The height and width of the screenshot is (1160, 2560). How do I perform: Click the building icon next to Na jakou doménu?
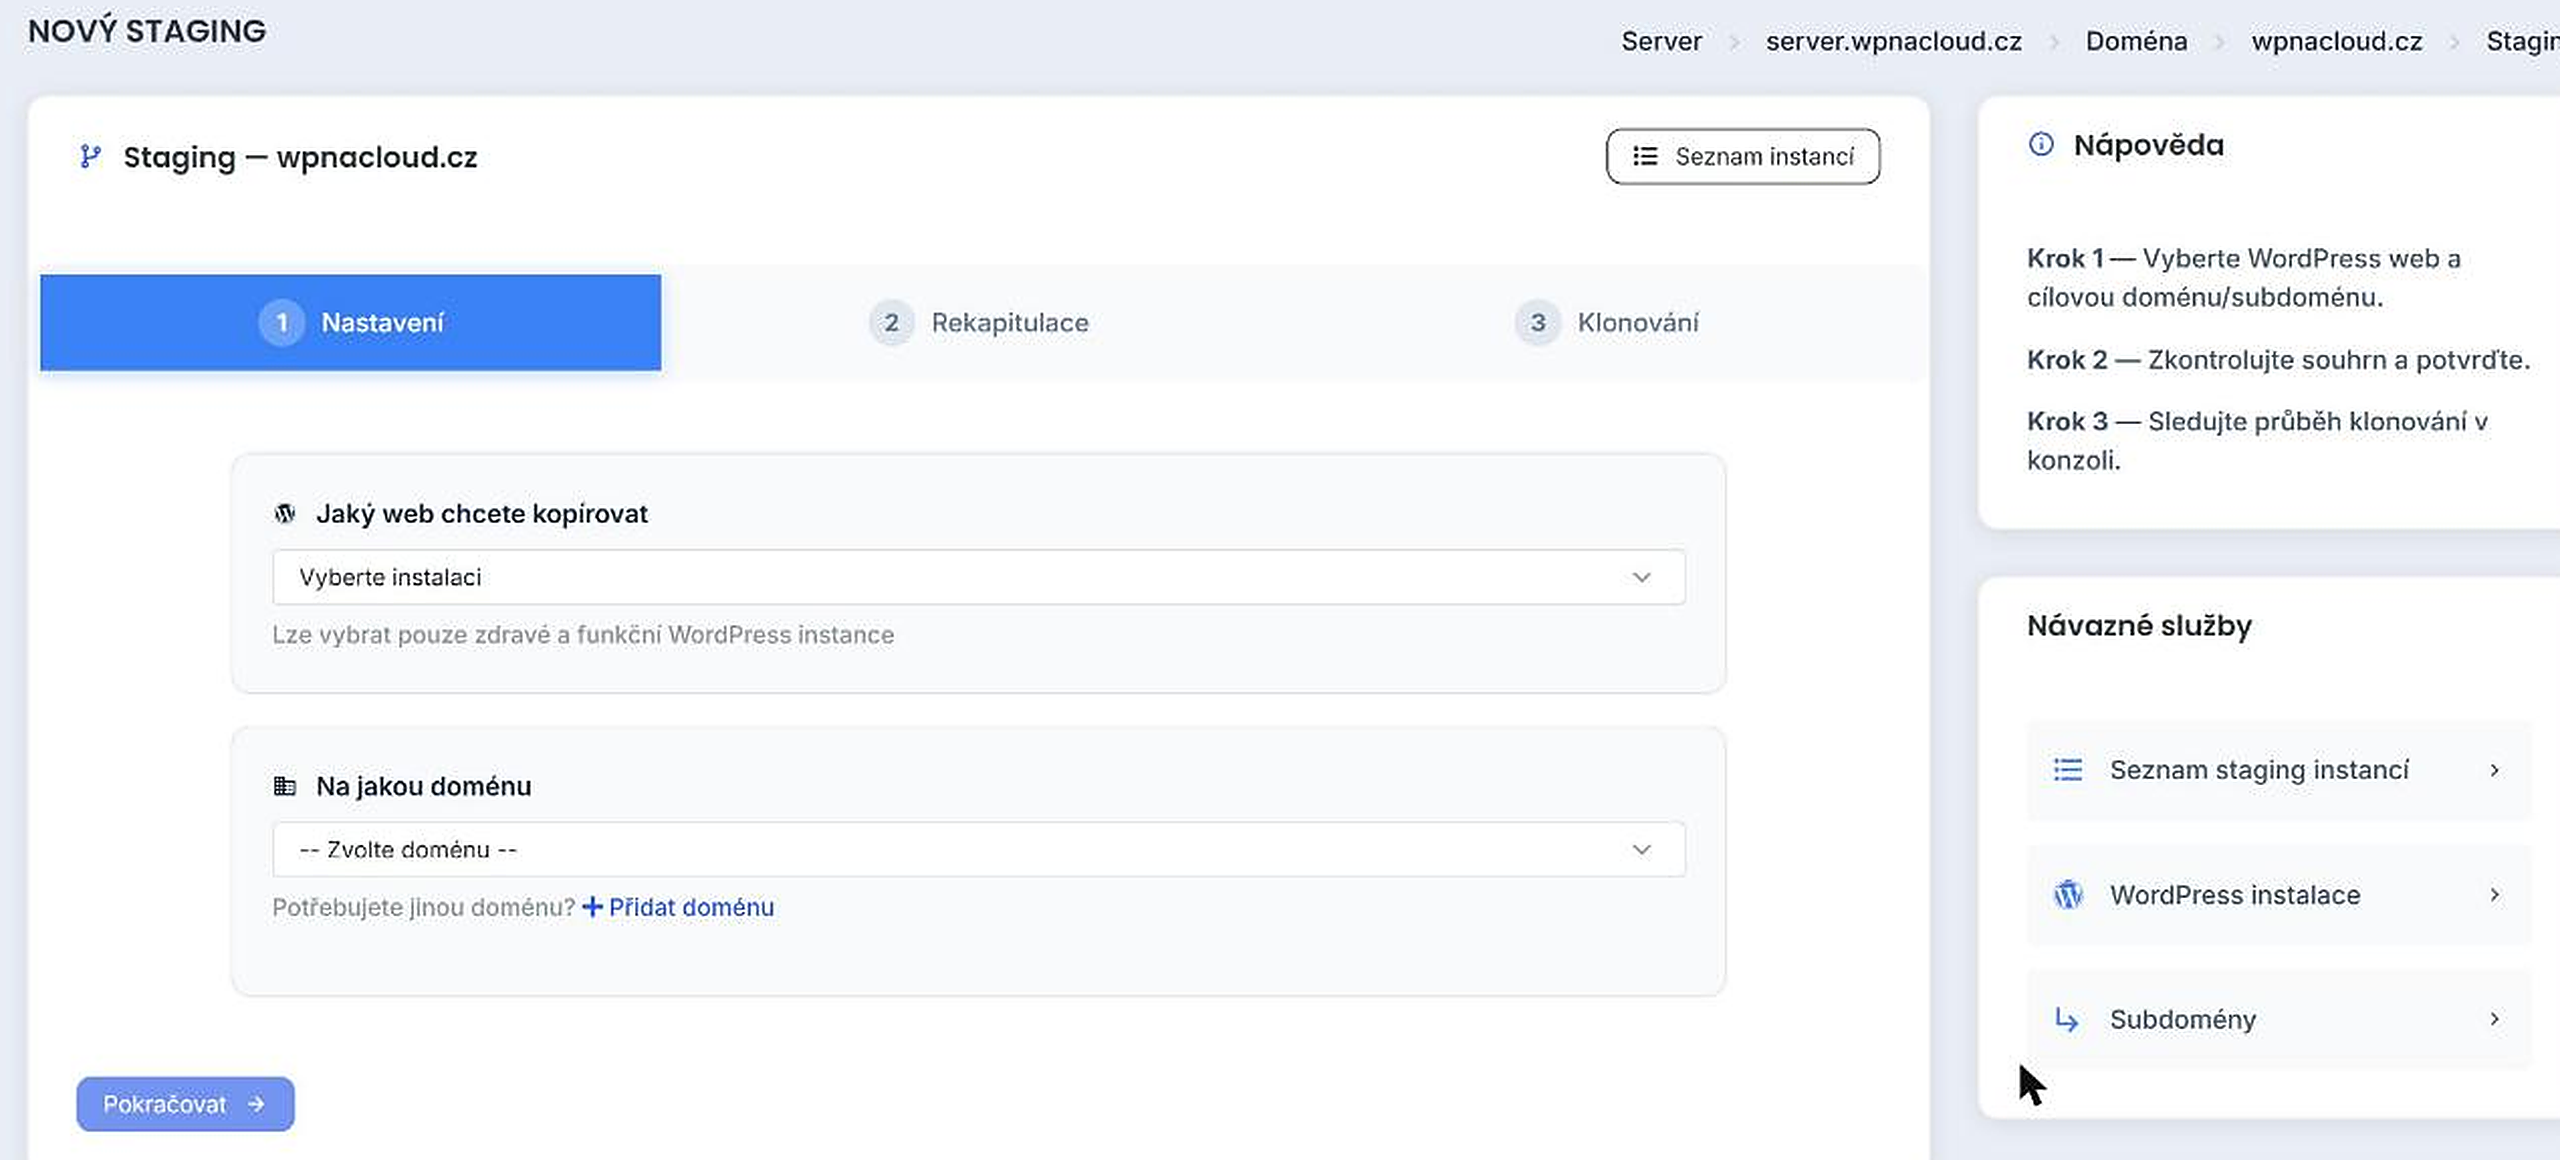[285, 786]
